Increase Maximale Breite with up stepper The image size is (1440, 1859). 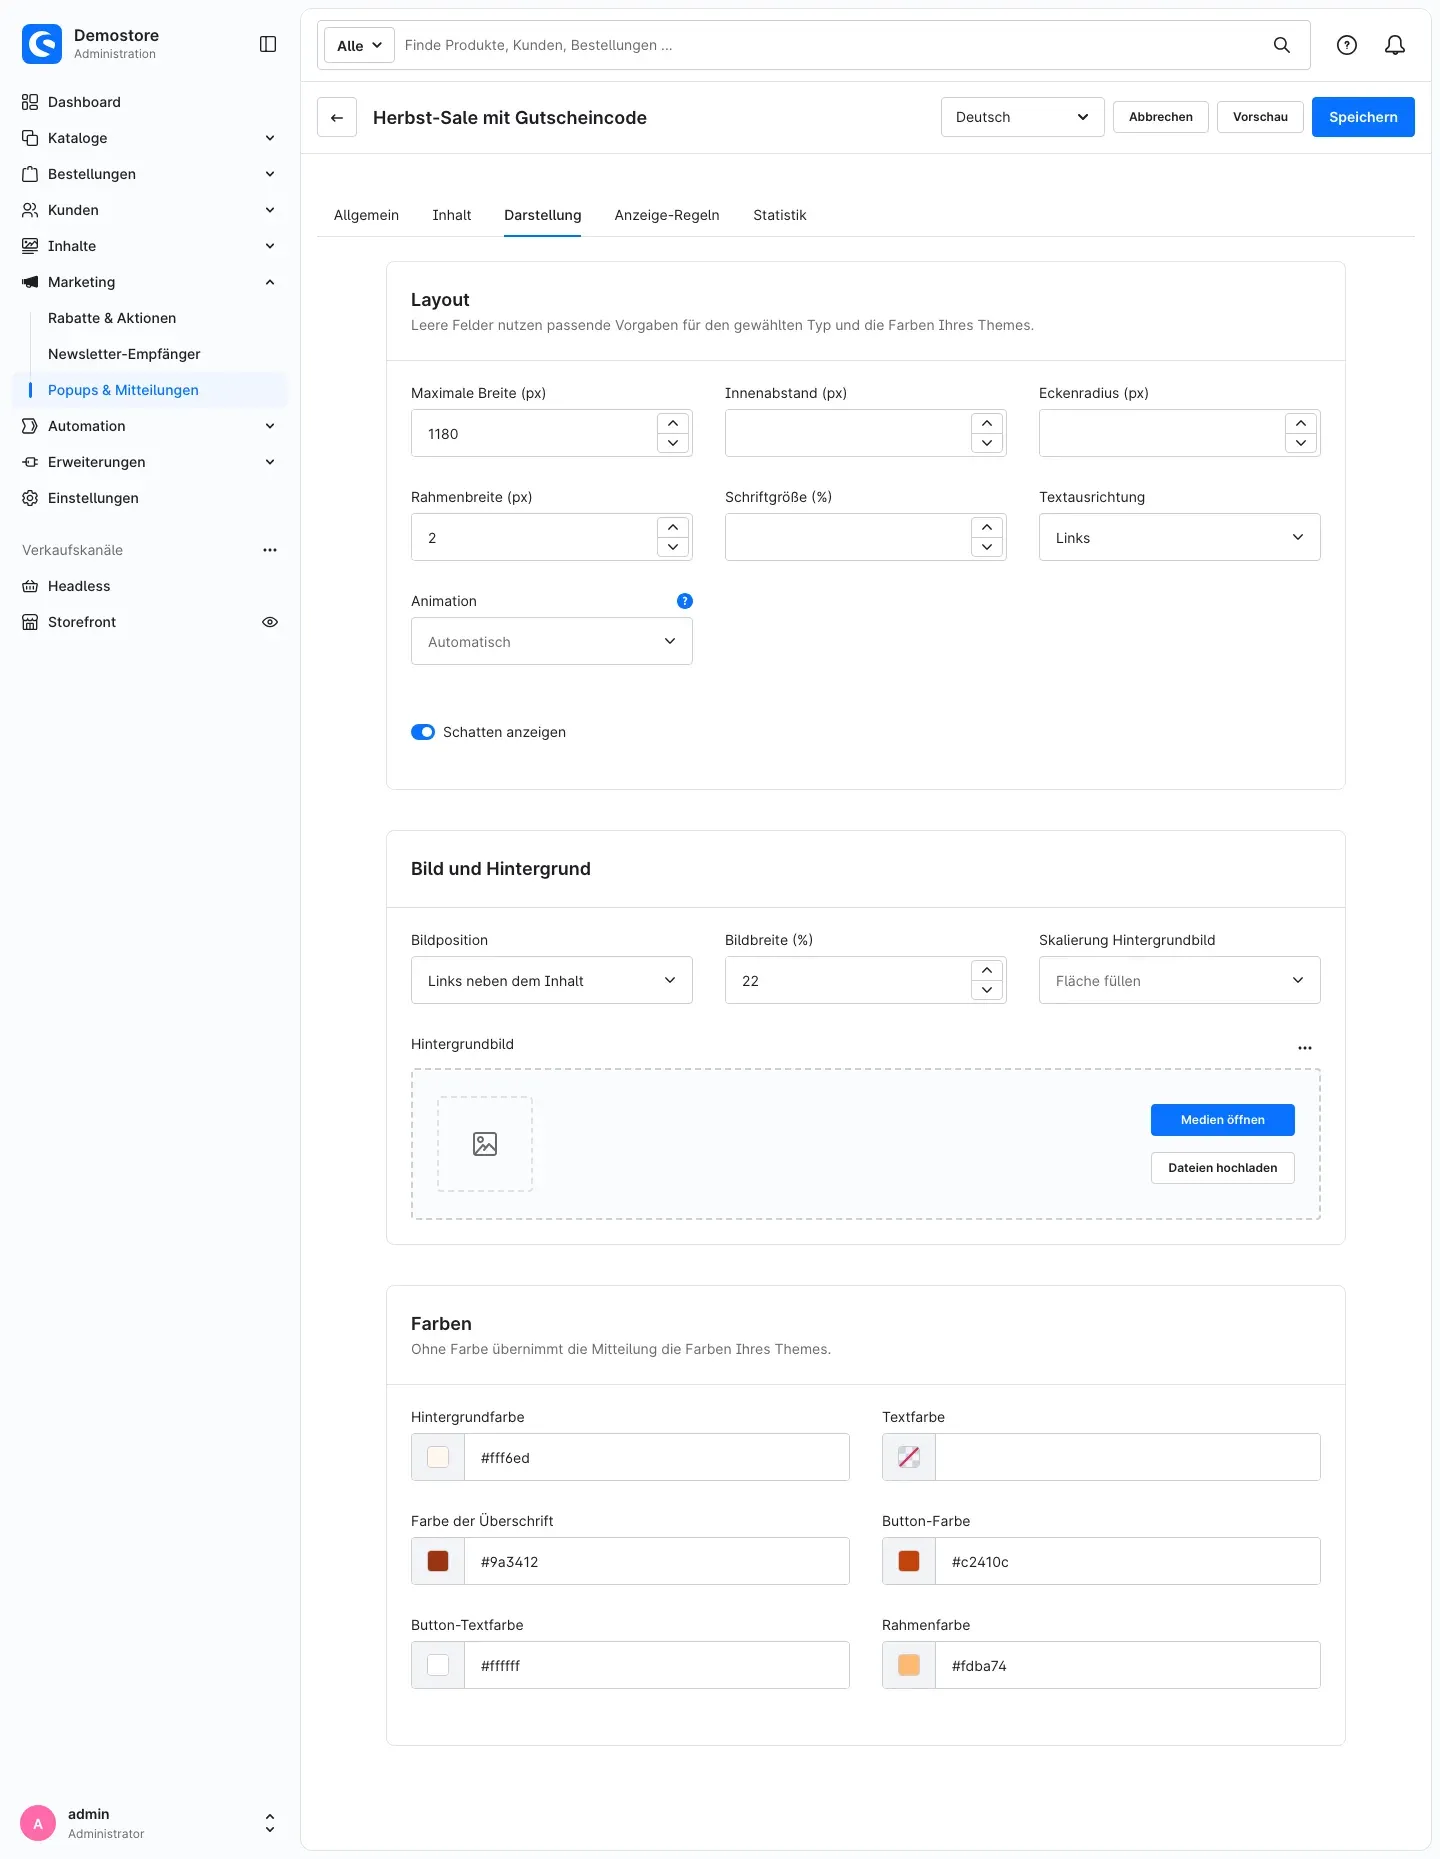point(673,424)
